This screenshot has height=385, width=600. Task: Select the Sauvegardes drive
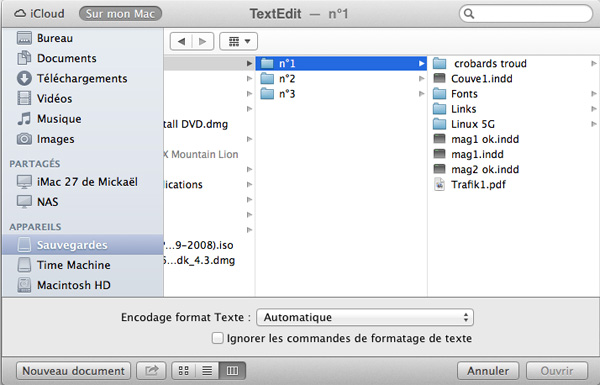[x=82, y=245]
